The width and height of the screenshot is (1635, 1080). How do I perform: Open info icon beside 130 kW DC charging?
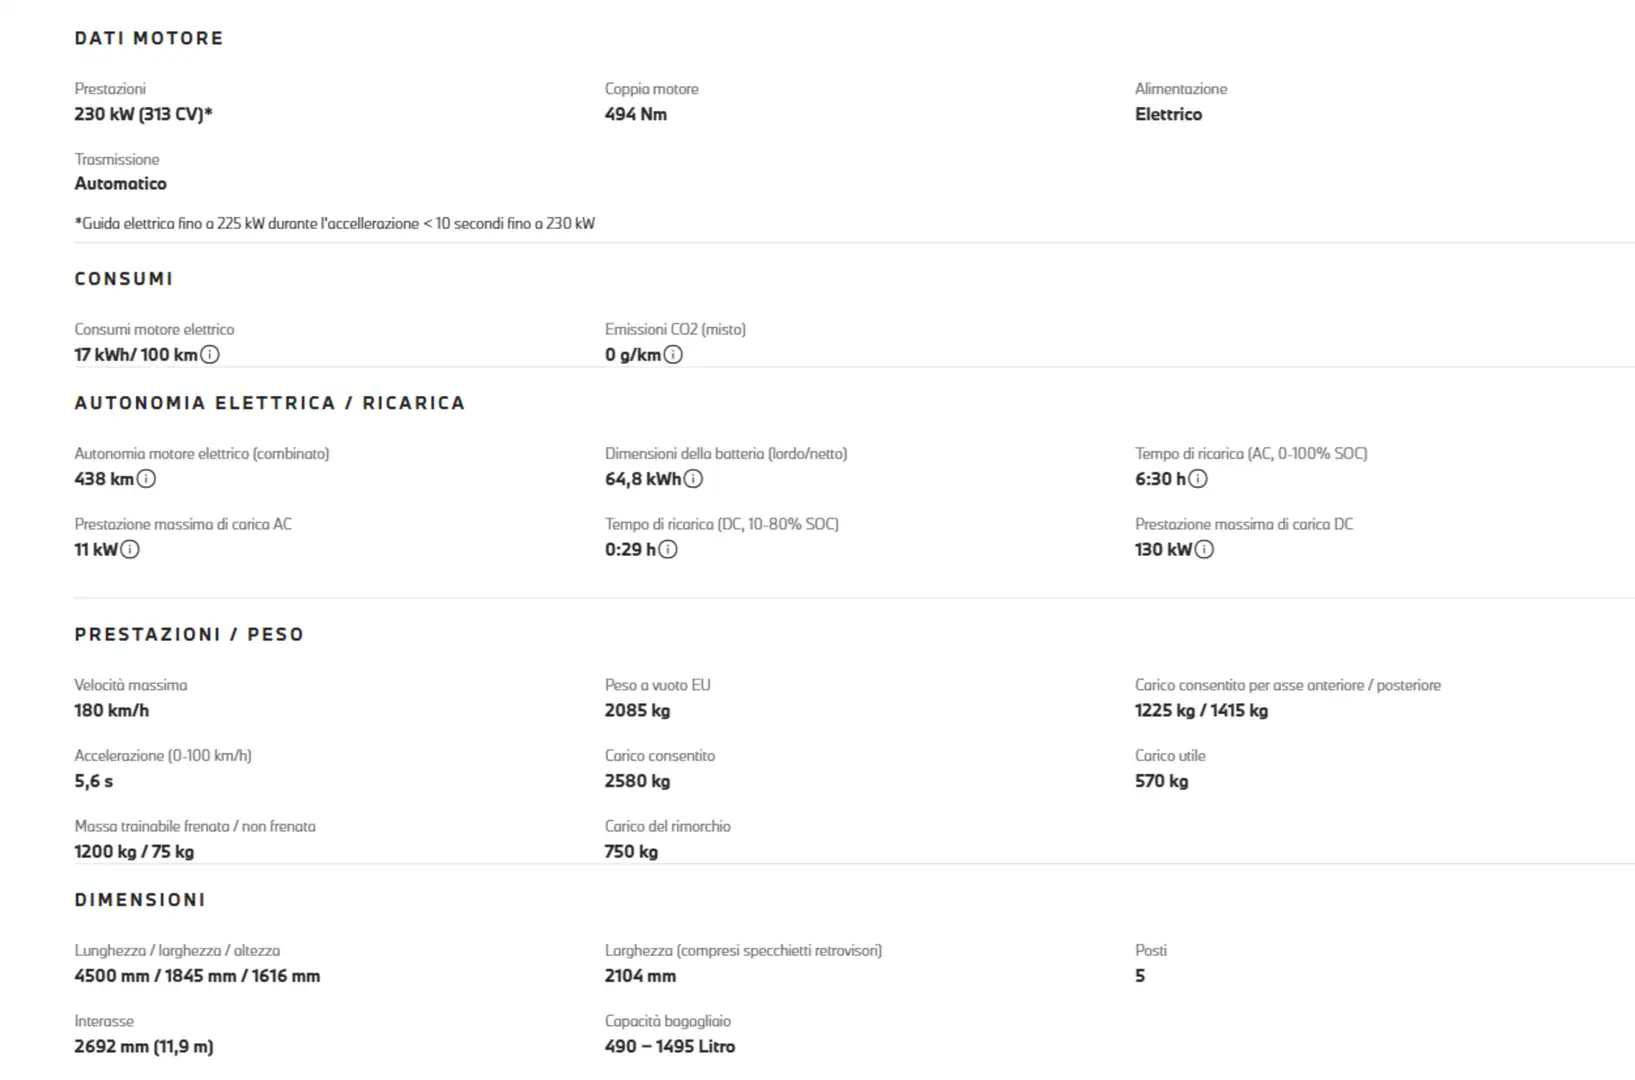coord(1204,549)
